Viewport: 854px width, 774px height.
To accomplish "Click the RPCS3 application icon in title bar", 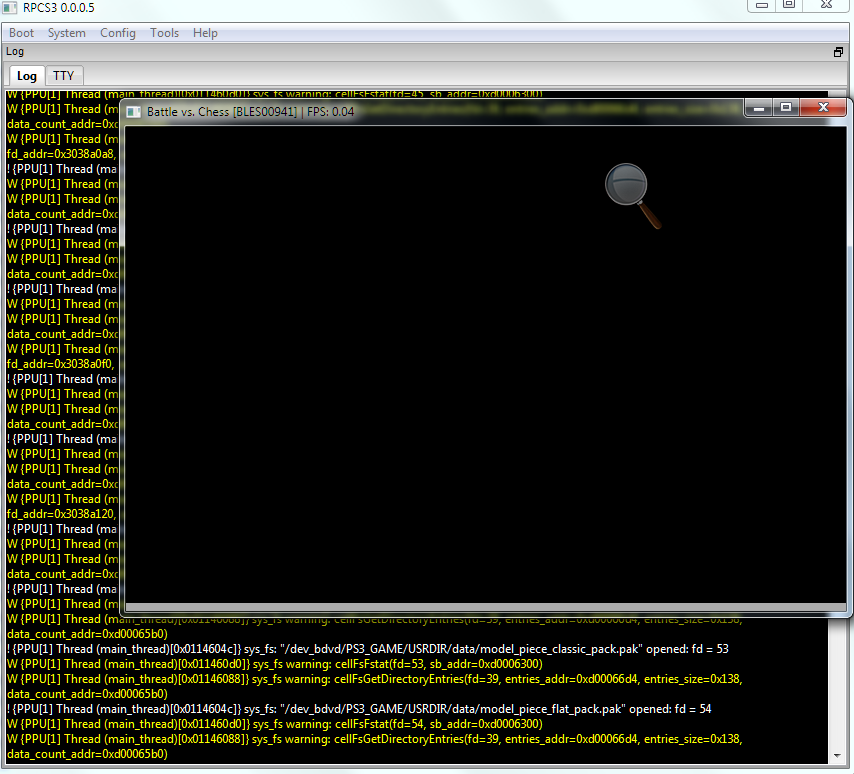I will click(9, 8).
